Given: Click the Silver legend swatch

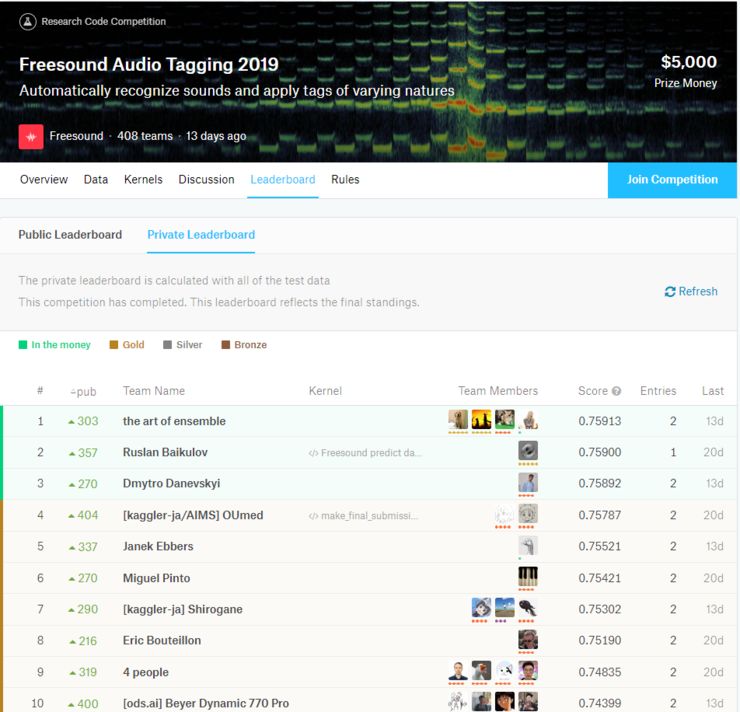Looking at the screenshot, I should [x=168, y=345].
